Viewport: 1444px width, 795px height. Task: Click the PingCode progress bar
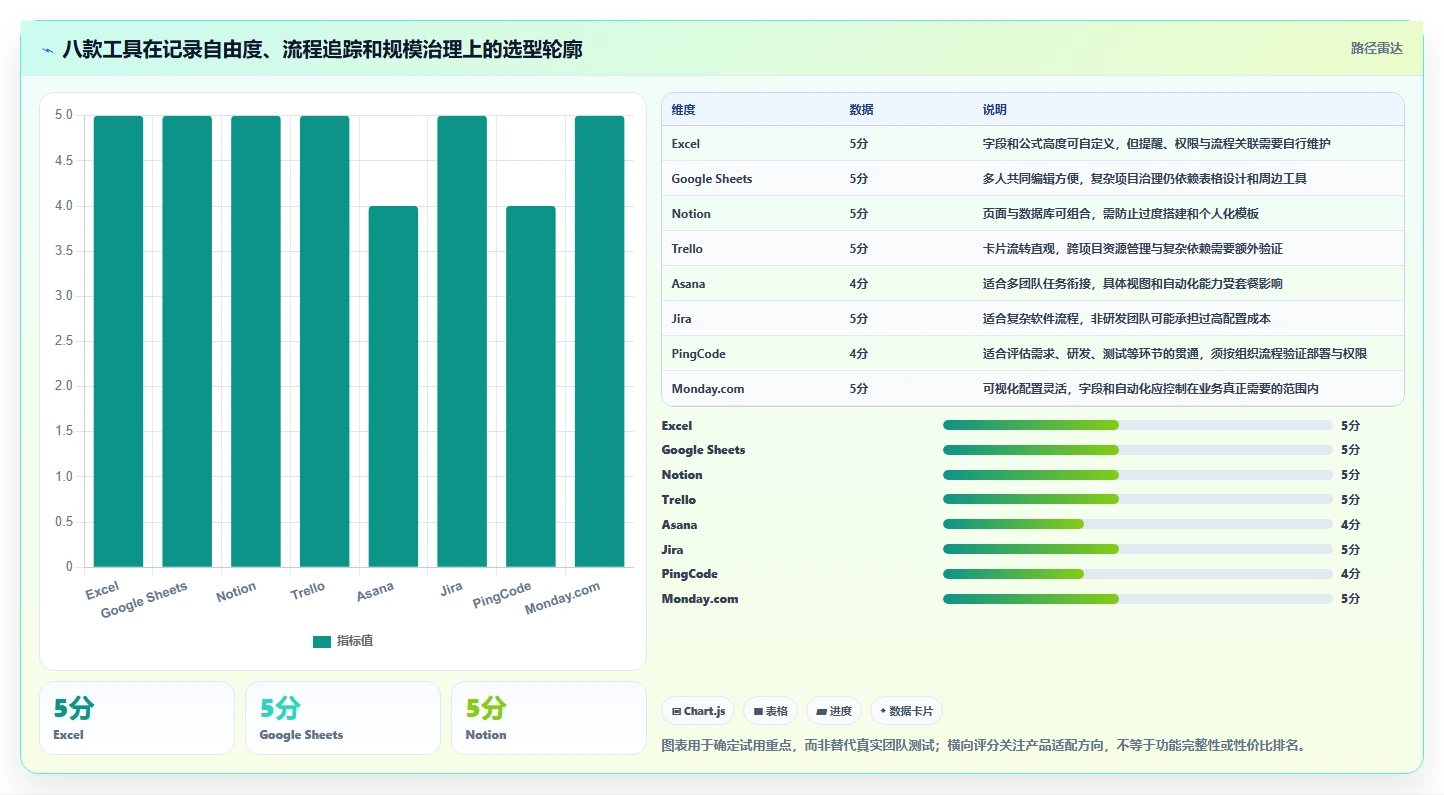point(1138,574)
